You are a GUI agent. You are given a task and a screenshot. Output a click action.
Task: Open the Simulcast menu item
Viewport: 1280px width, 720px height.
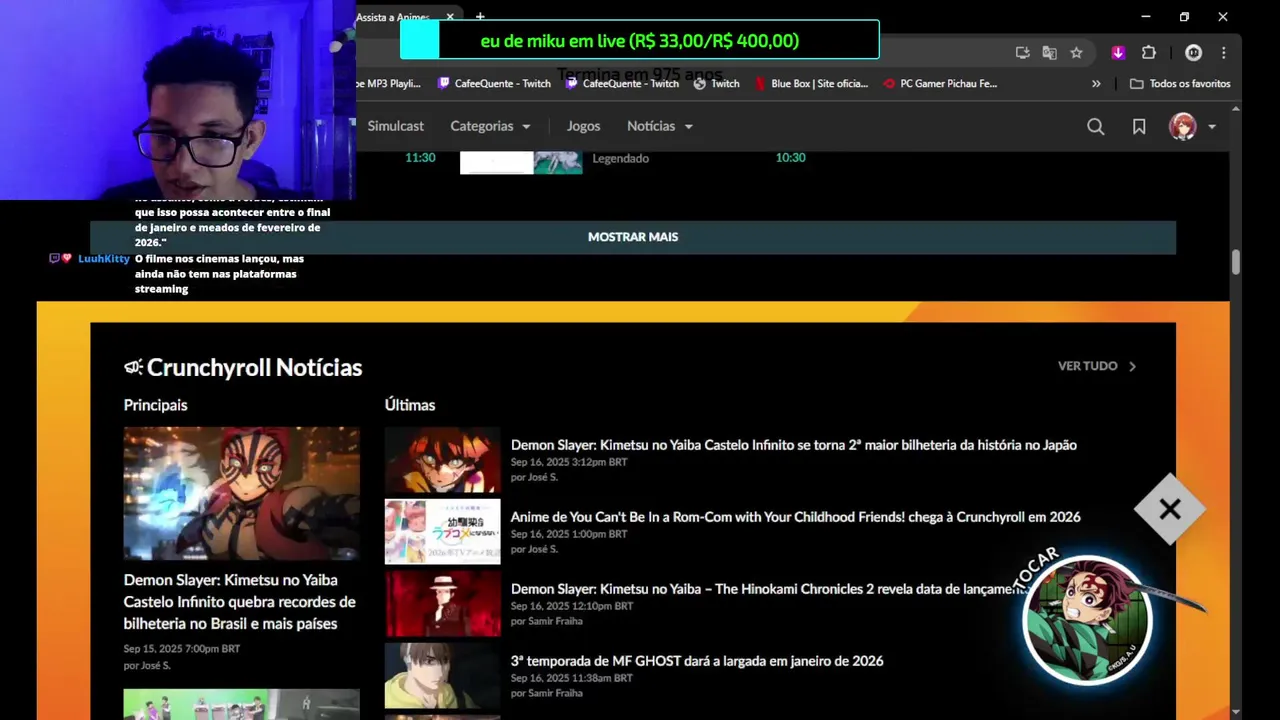pos(395,126)
